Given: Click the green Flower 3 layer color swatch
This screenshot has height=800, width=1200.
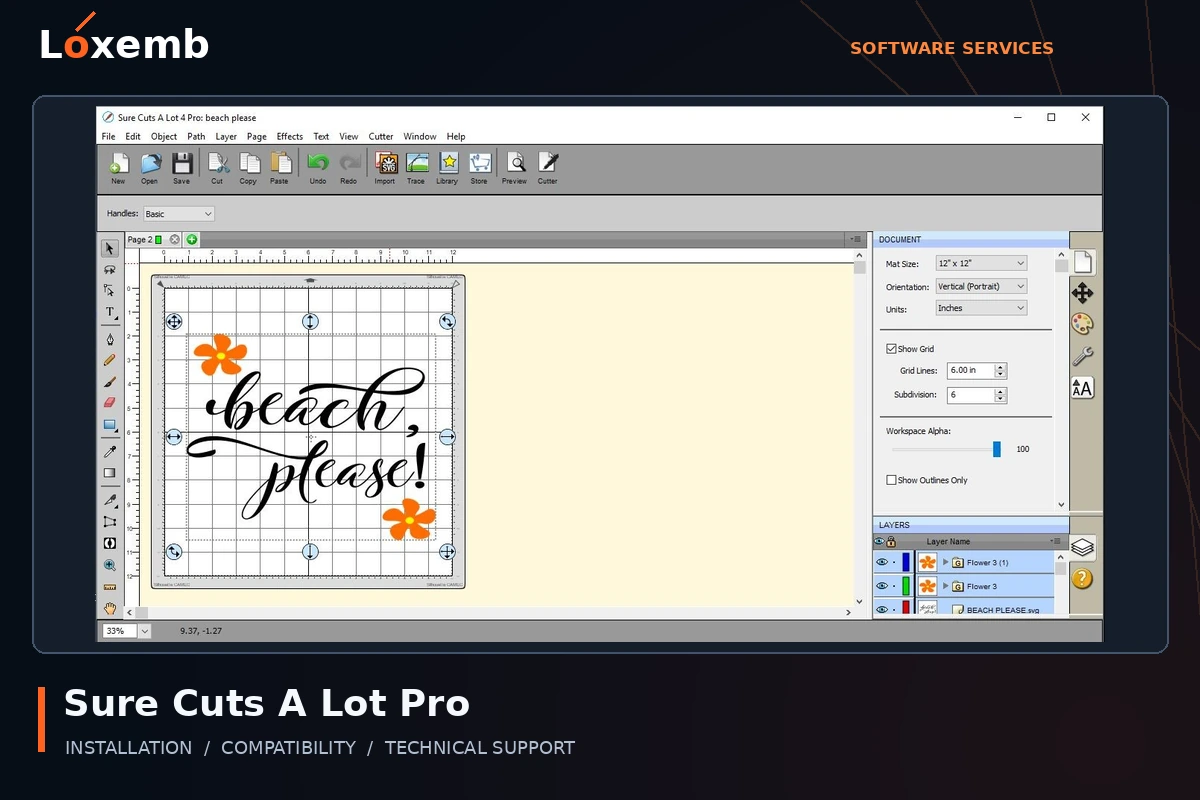Looking at the screenshot, I should coord(906,586).
